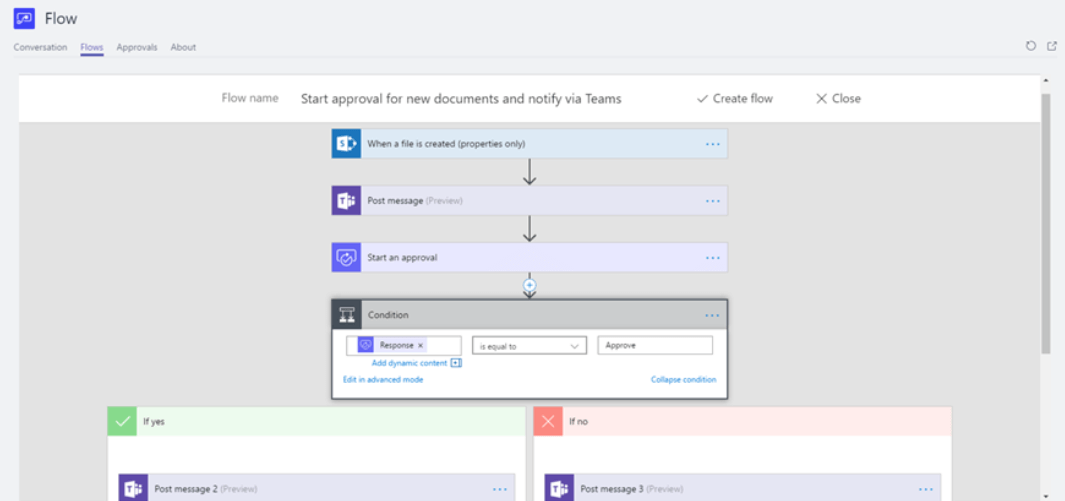The width and height of the screenshot is (1065, 501).
Task: Go to the About tab
Action: [x=183, y=48]
